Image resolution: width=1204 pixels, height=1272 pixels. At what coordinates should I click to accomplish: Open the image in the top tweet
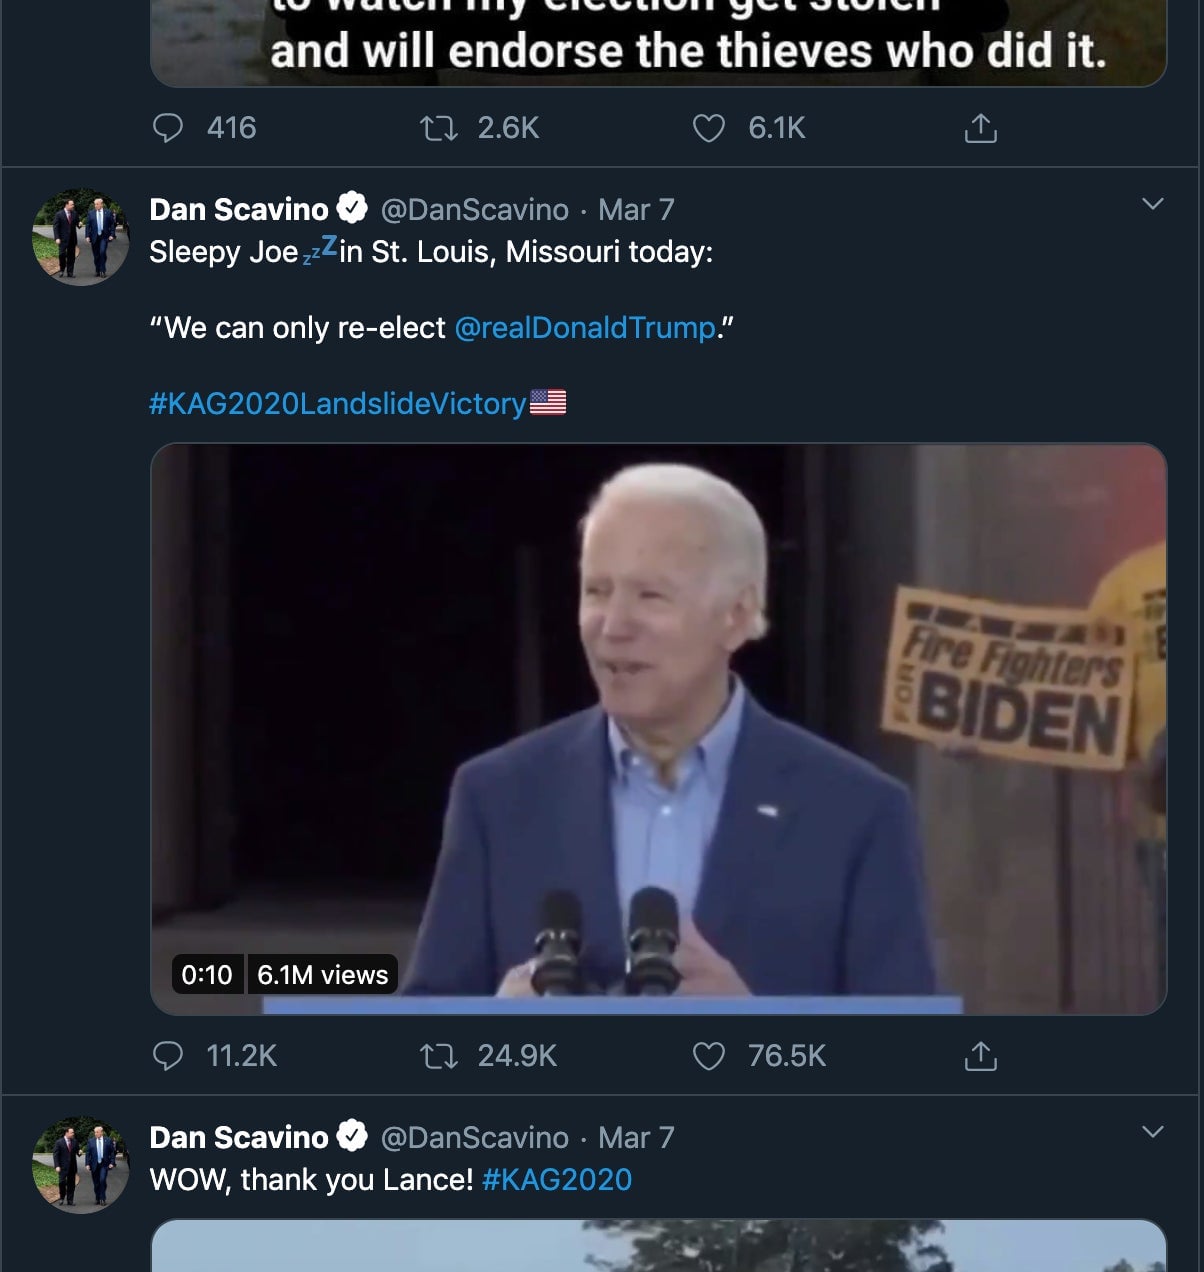click(658, 45)
